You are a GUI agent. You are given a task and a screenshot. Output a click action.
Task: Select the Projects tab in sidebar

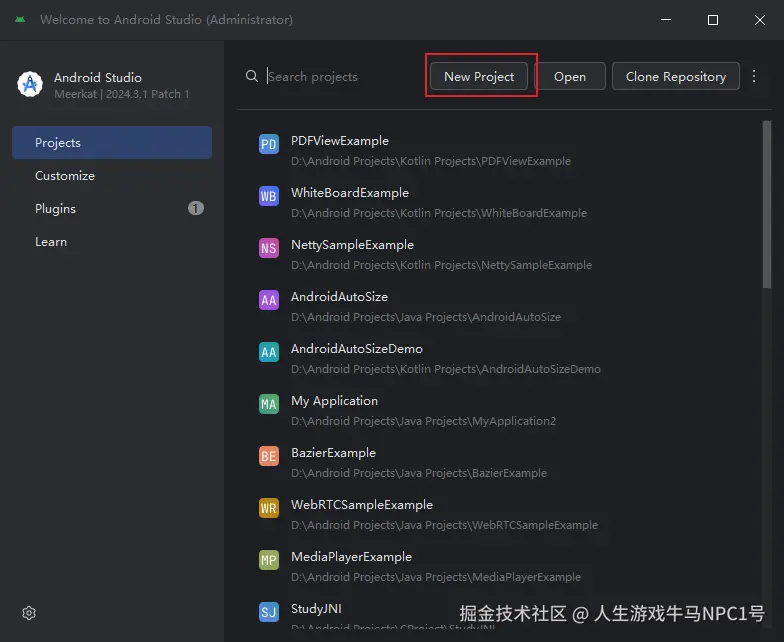click(112, 142)
